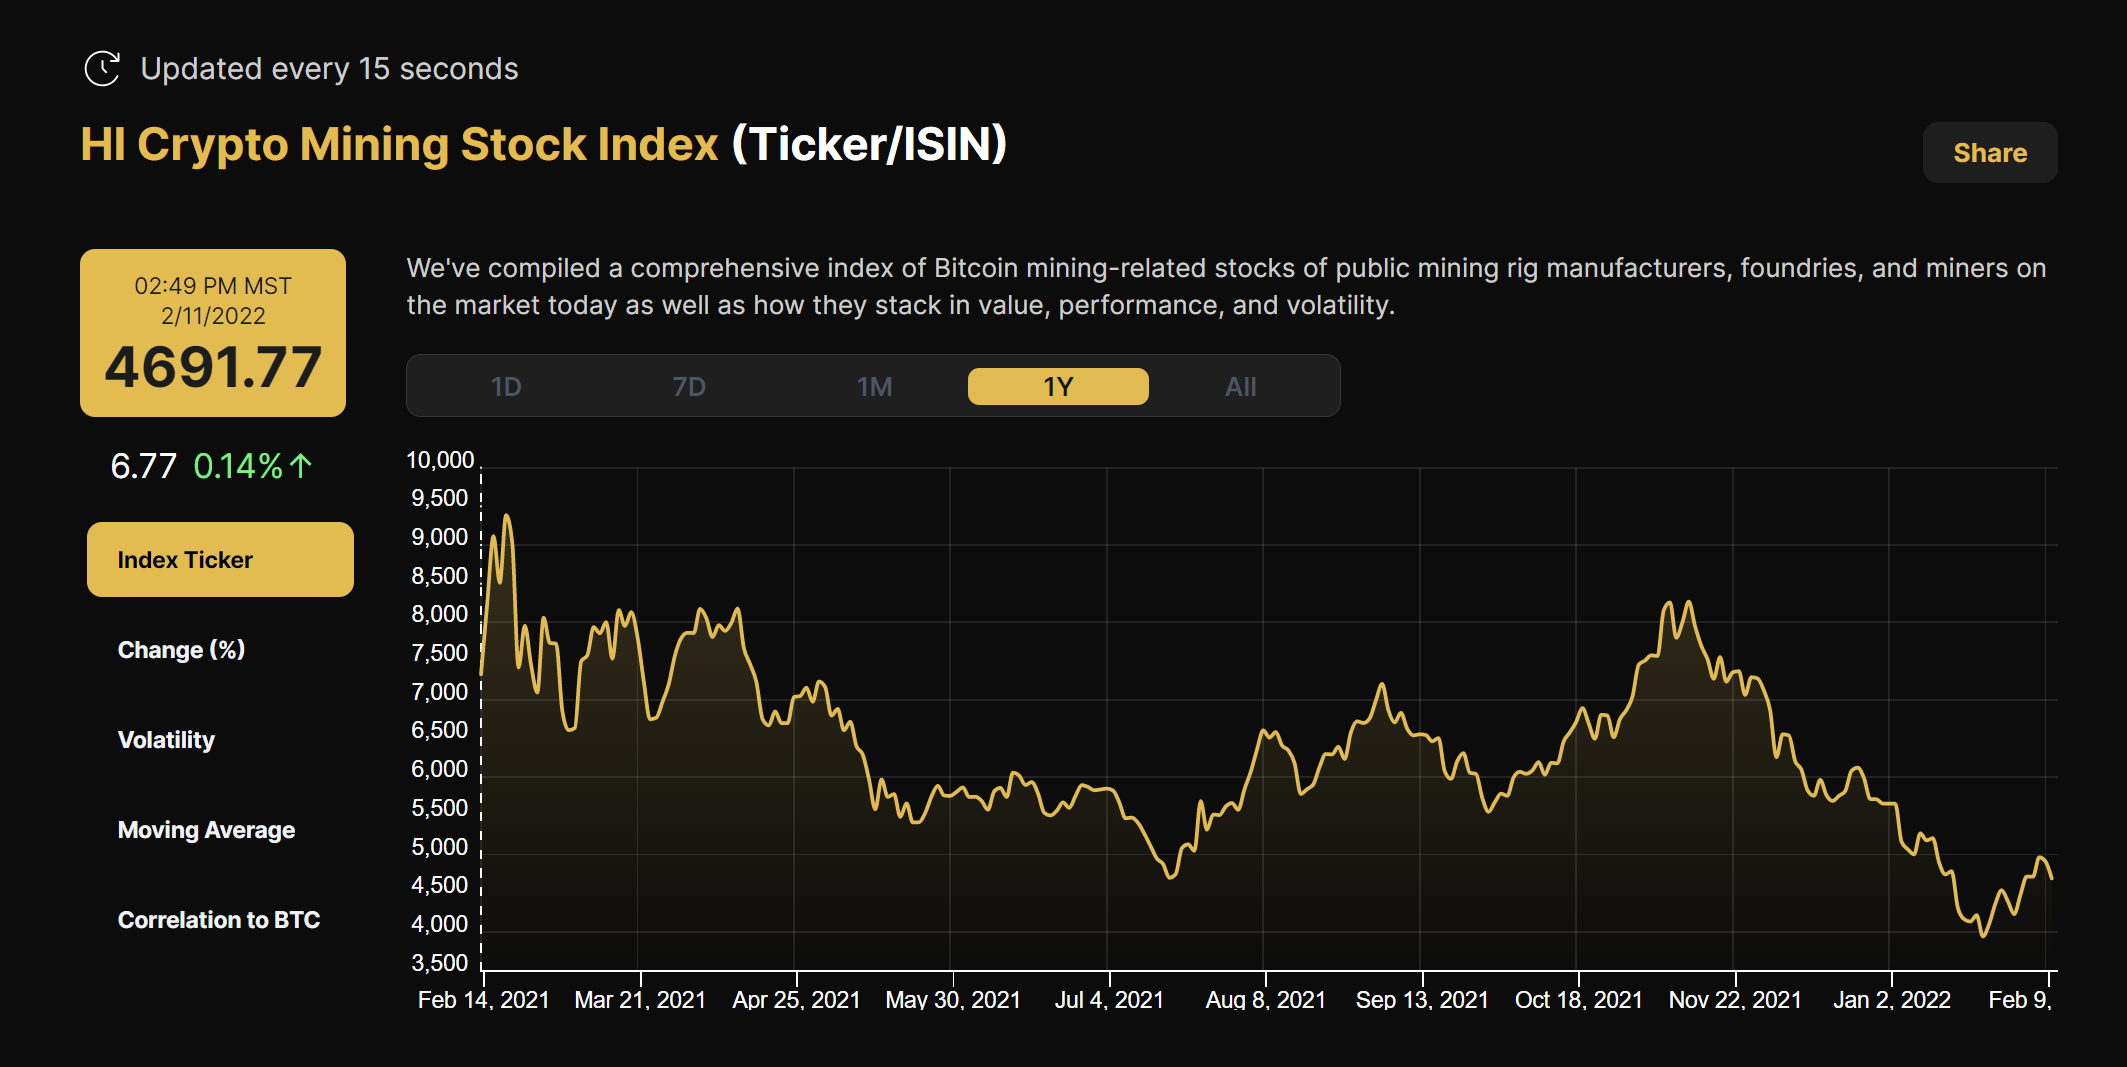Click the Feb 14, 2021 axis label
The height and width of the screenshot is (1067, 2127).
(x=483, y=998)
